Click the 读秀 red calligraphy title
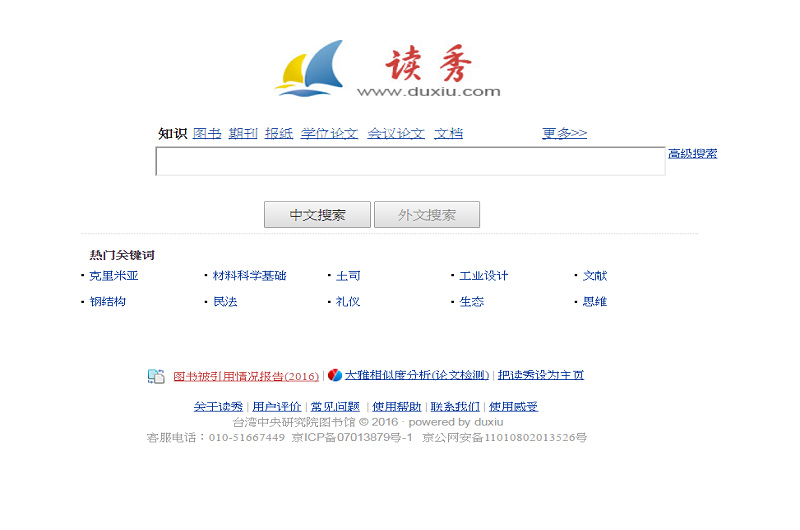 pos(429,63)
